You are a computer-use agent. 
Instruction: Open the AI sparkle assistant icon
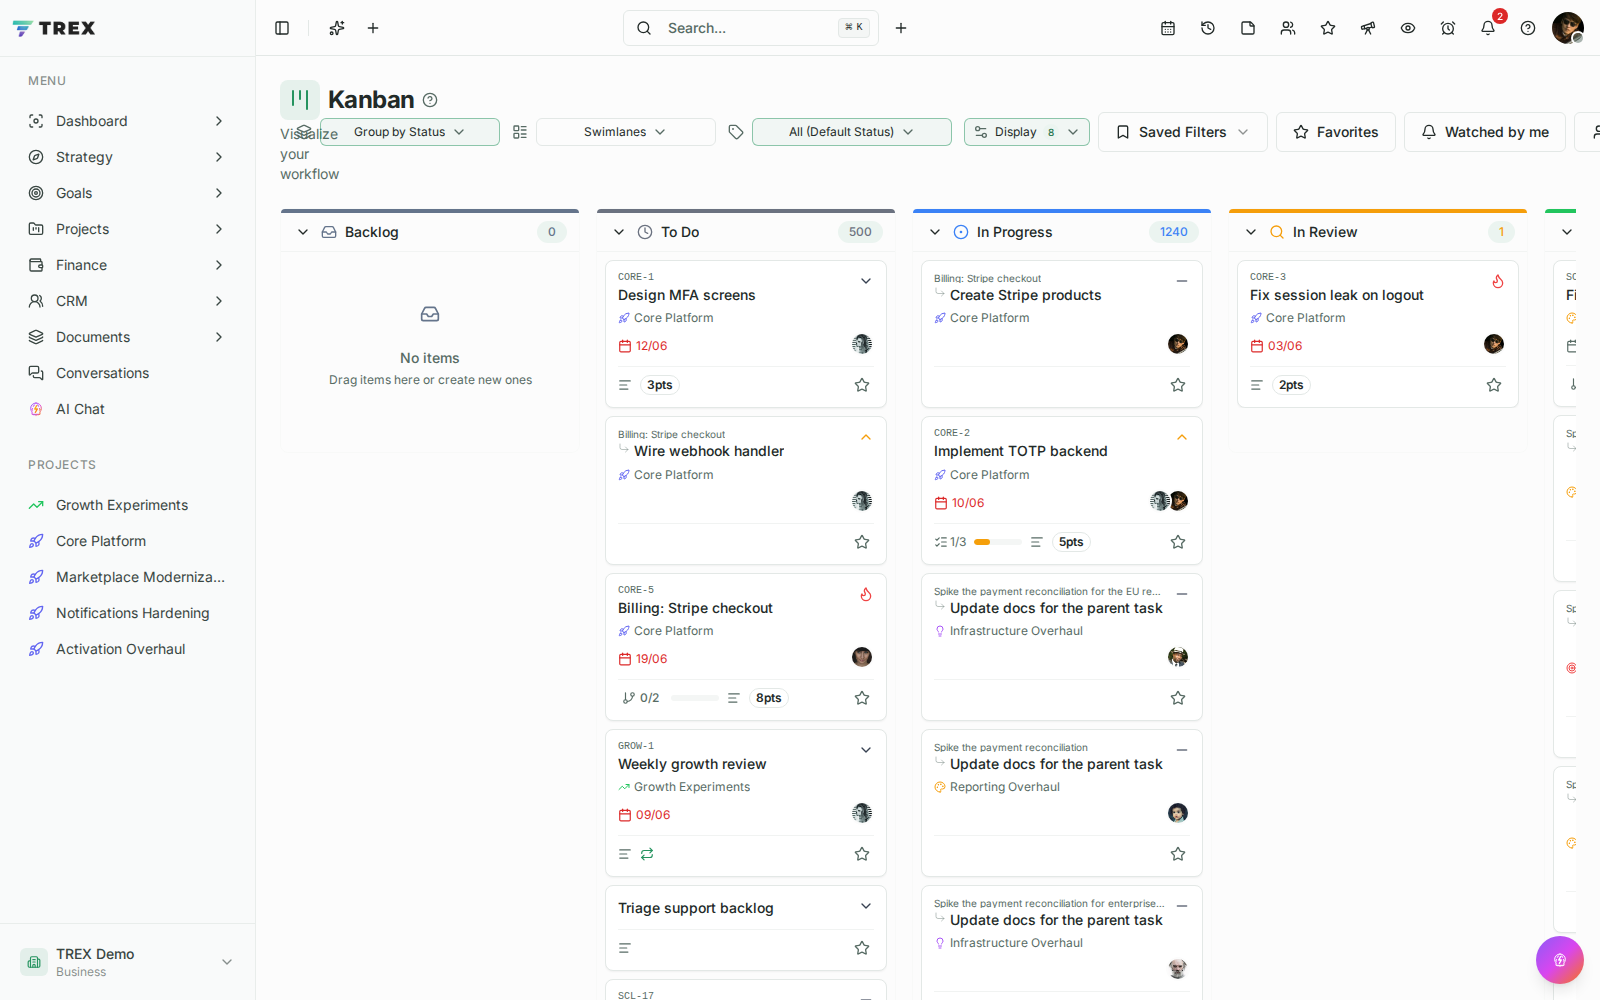[x=337, y=28]
